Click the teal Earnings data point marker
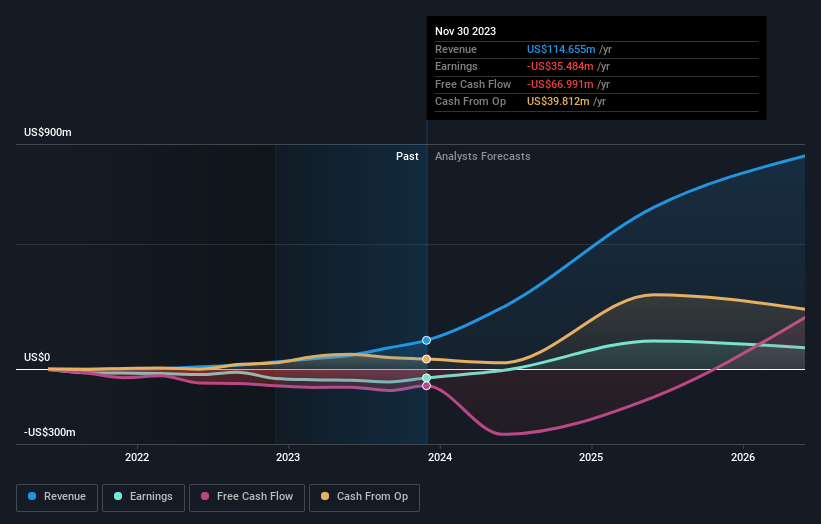The image size is (821, 524). (x=426, y=378)
